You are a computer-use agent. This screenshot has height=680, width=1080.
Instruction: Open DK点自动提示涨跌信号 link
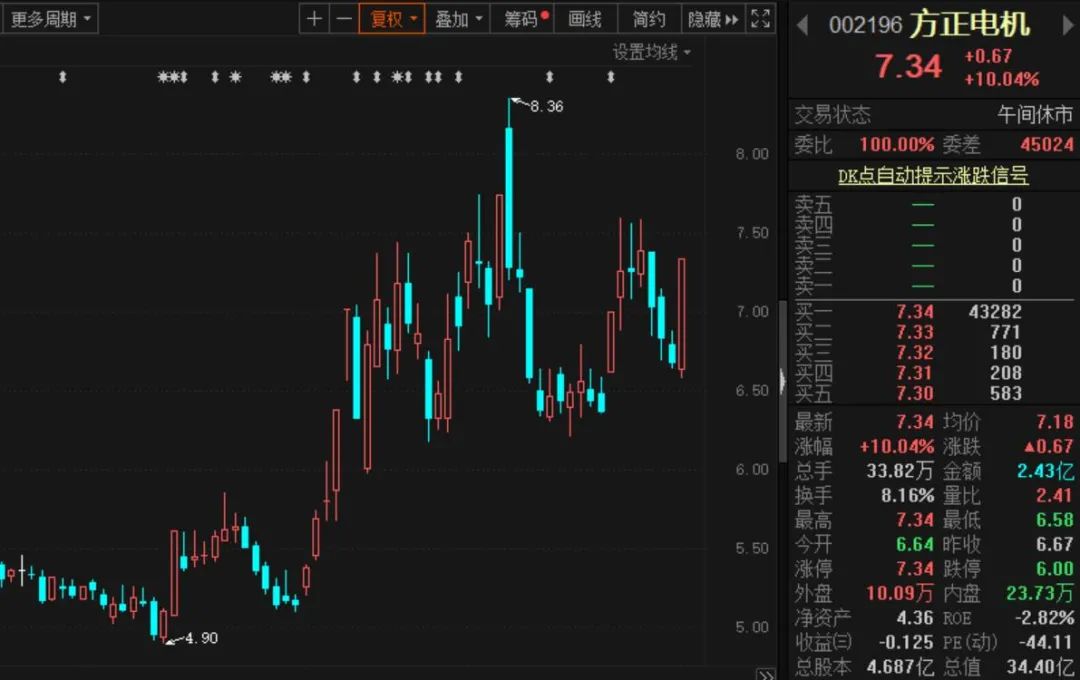933,175
